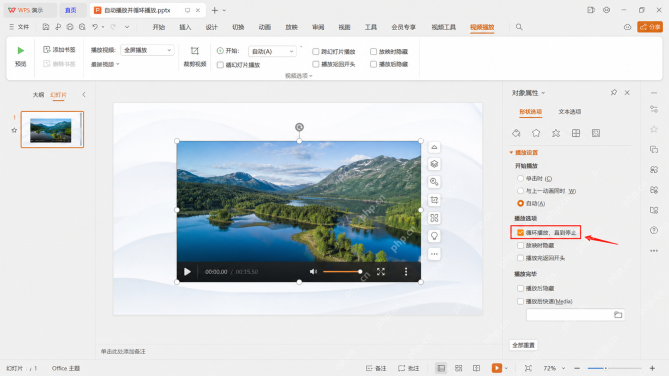Click the Search magnifier in ribbon bar
Screen dimensions: 669x376
tap(519, 27)
